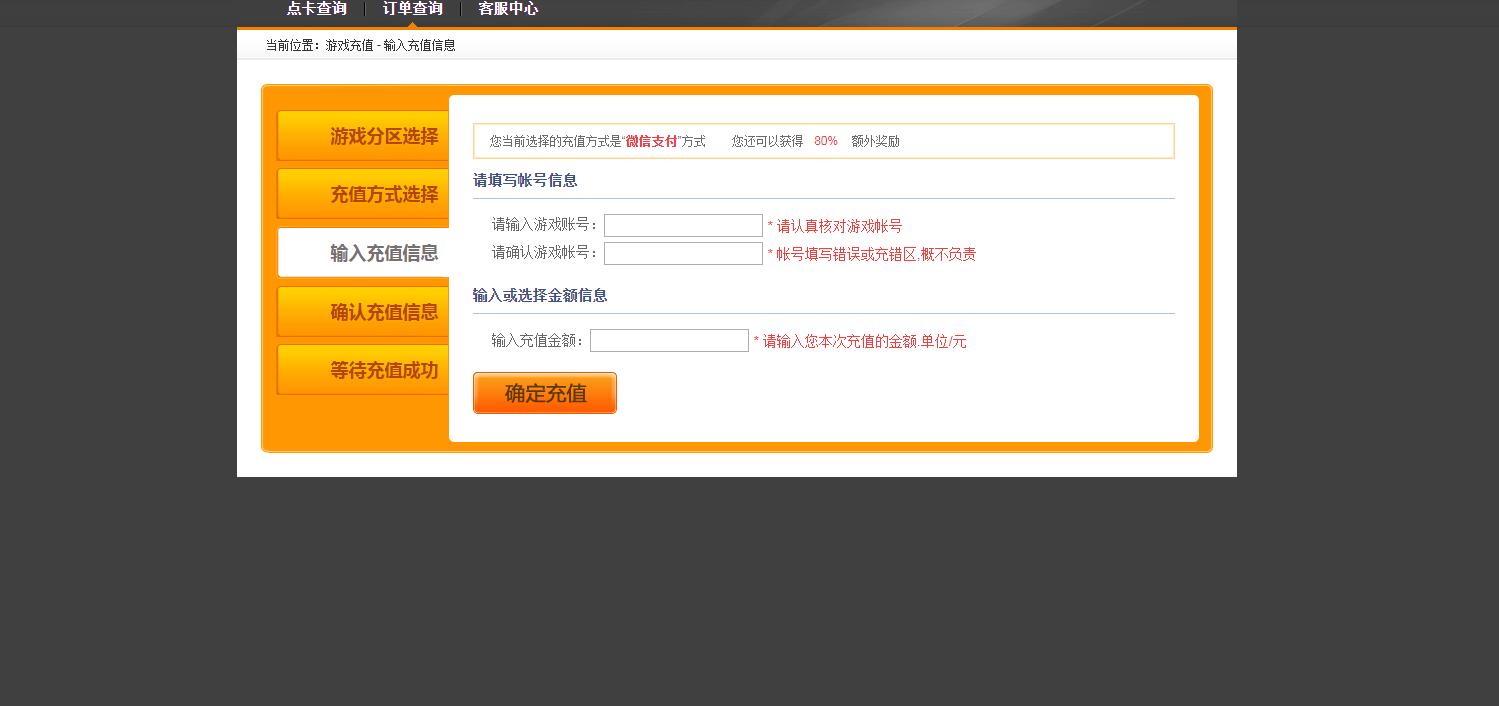This screenshot has width=1499, height=706.
Task: Focus the 请确认游戏帐号 input field
Action: coord(683,254)
